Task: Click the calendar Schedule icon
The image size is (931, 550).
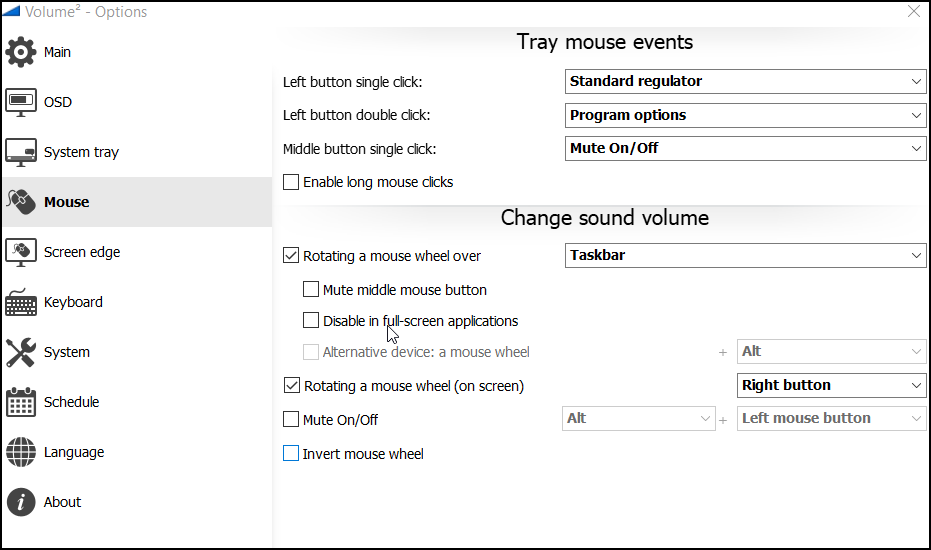Action: (x=21, y=402)
